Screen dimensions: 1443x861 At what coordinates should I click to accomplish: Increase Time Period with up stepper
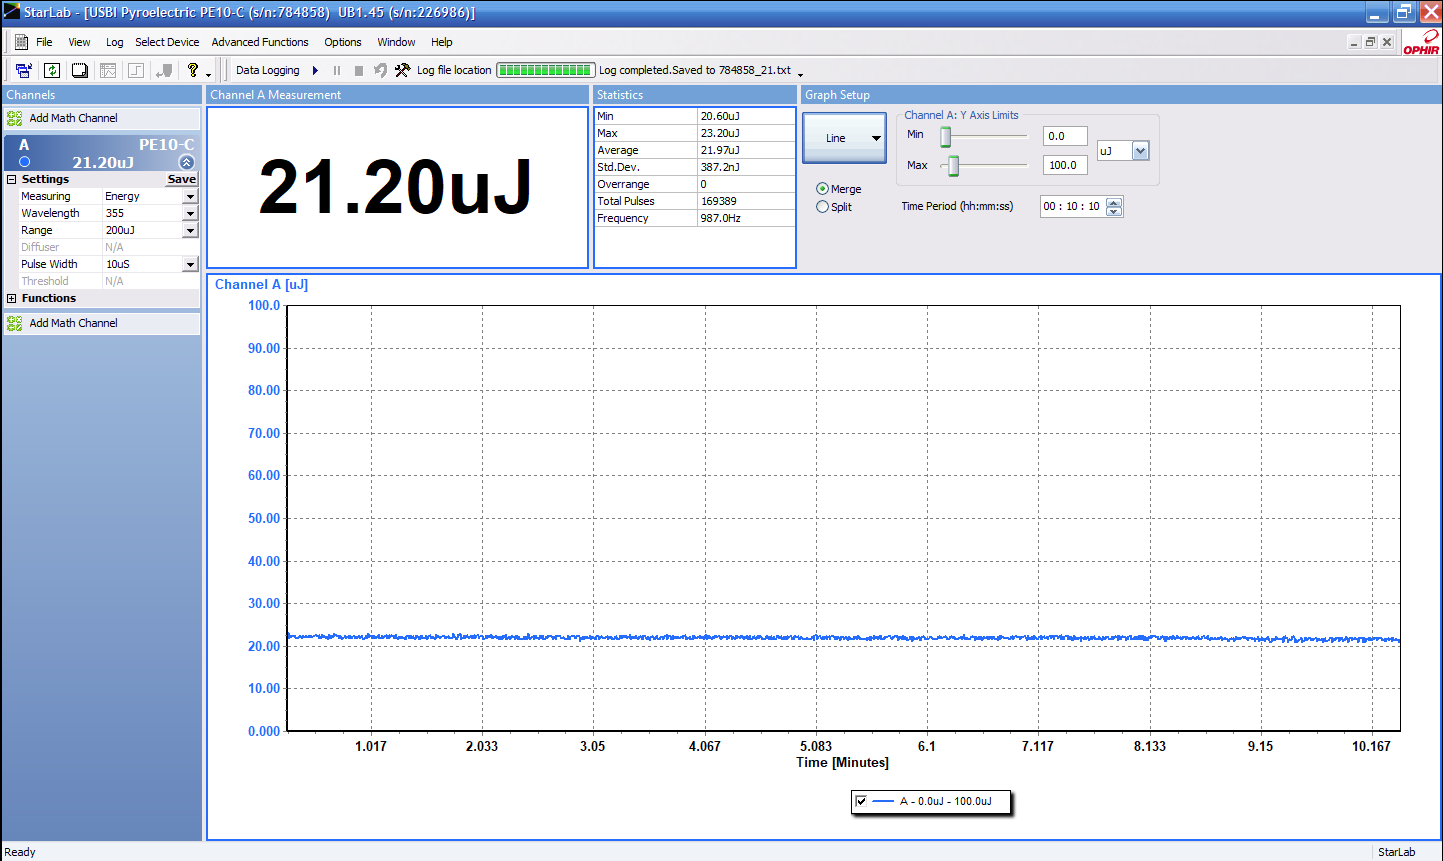[1115, 201]
